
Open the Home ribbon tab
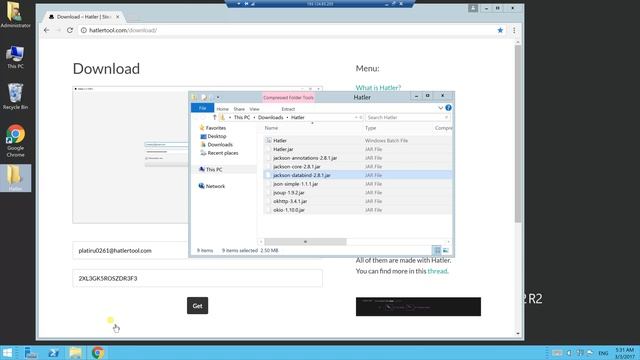click(x=222, y=109)
